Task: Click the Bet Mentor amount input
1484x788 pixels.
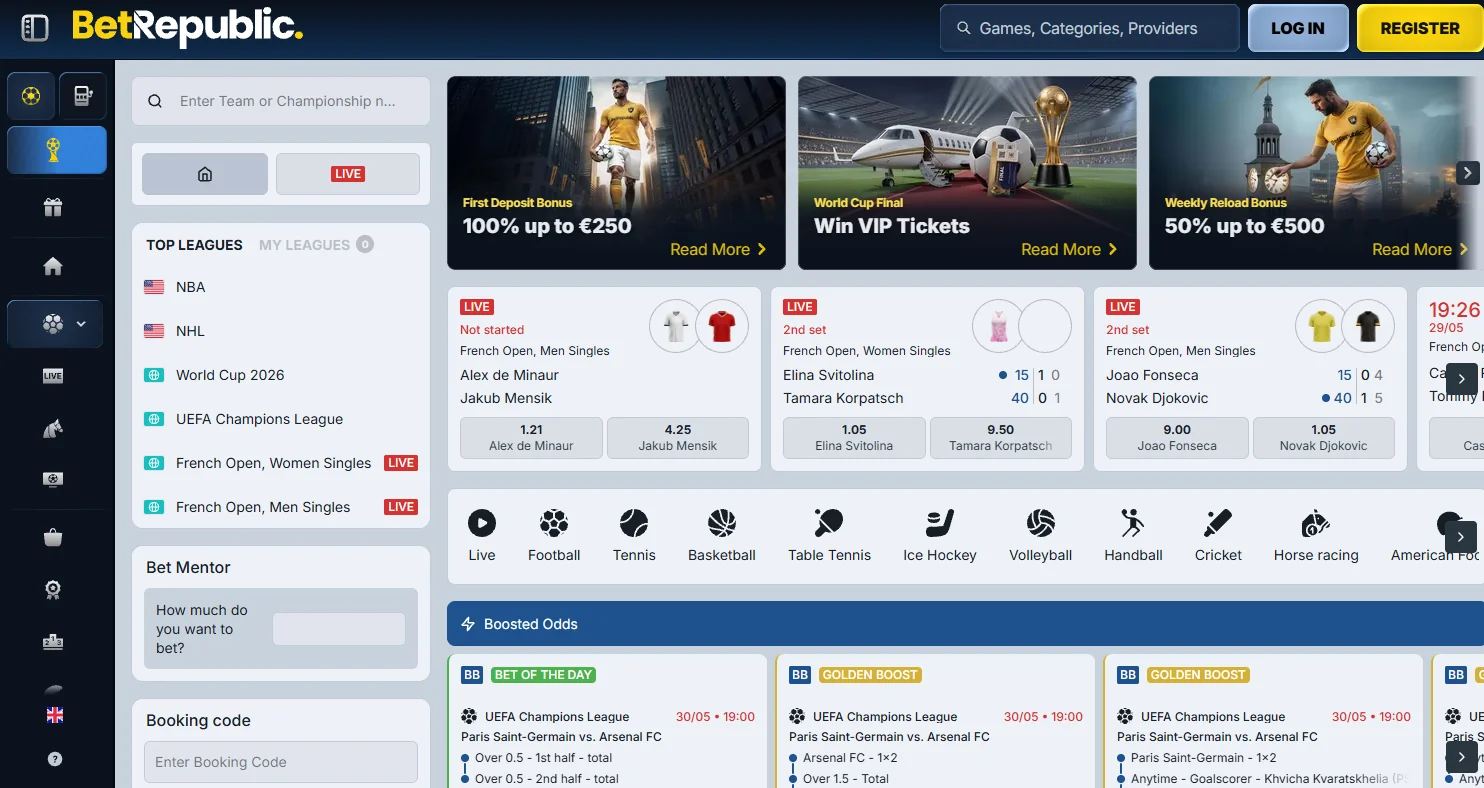Action: [339, 629]
